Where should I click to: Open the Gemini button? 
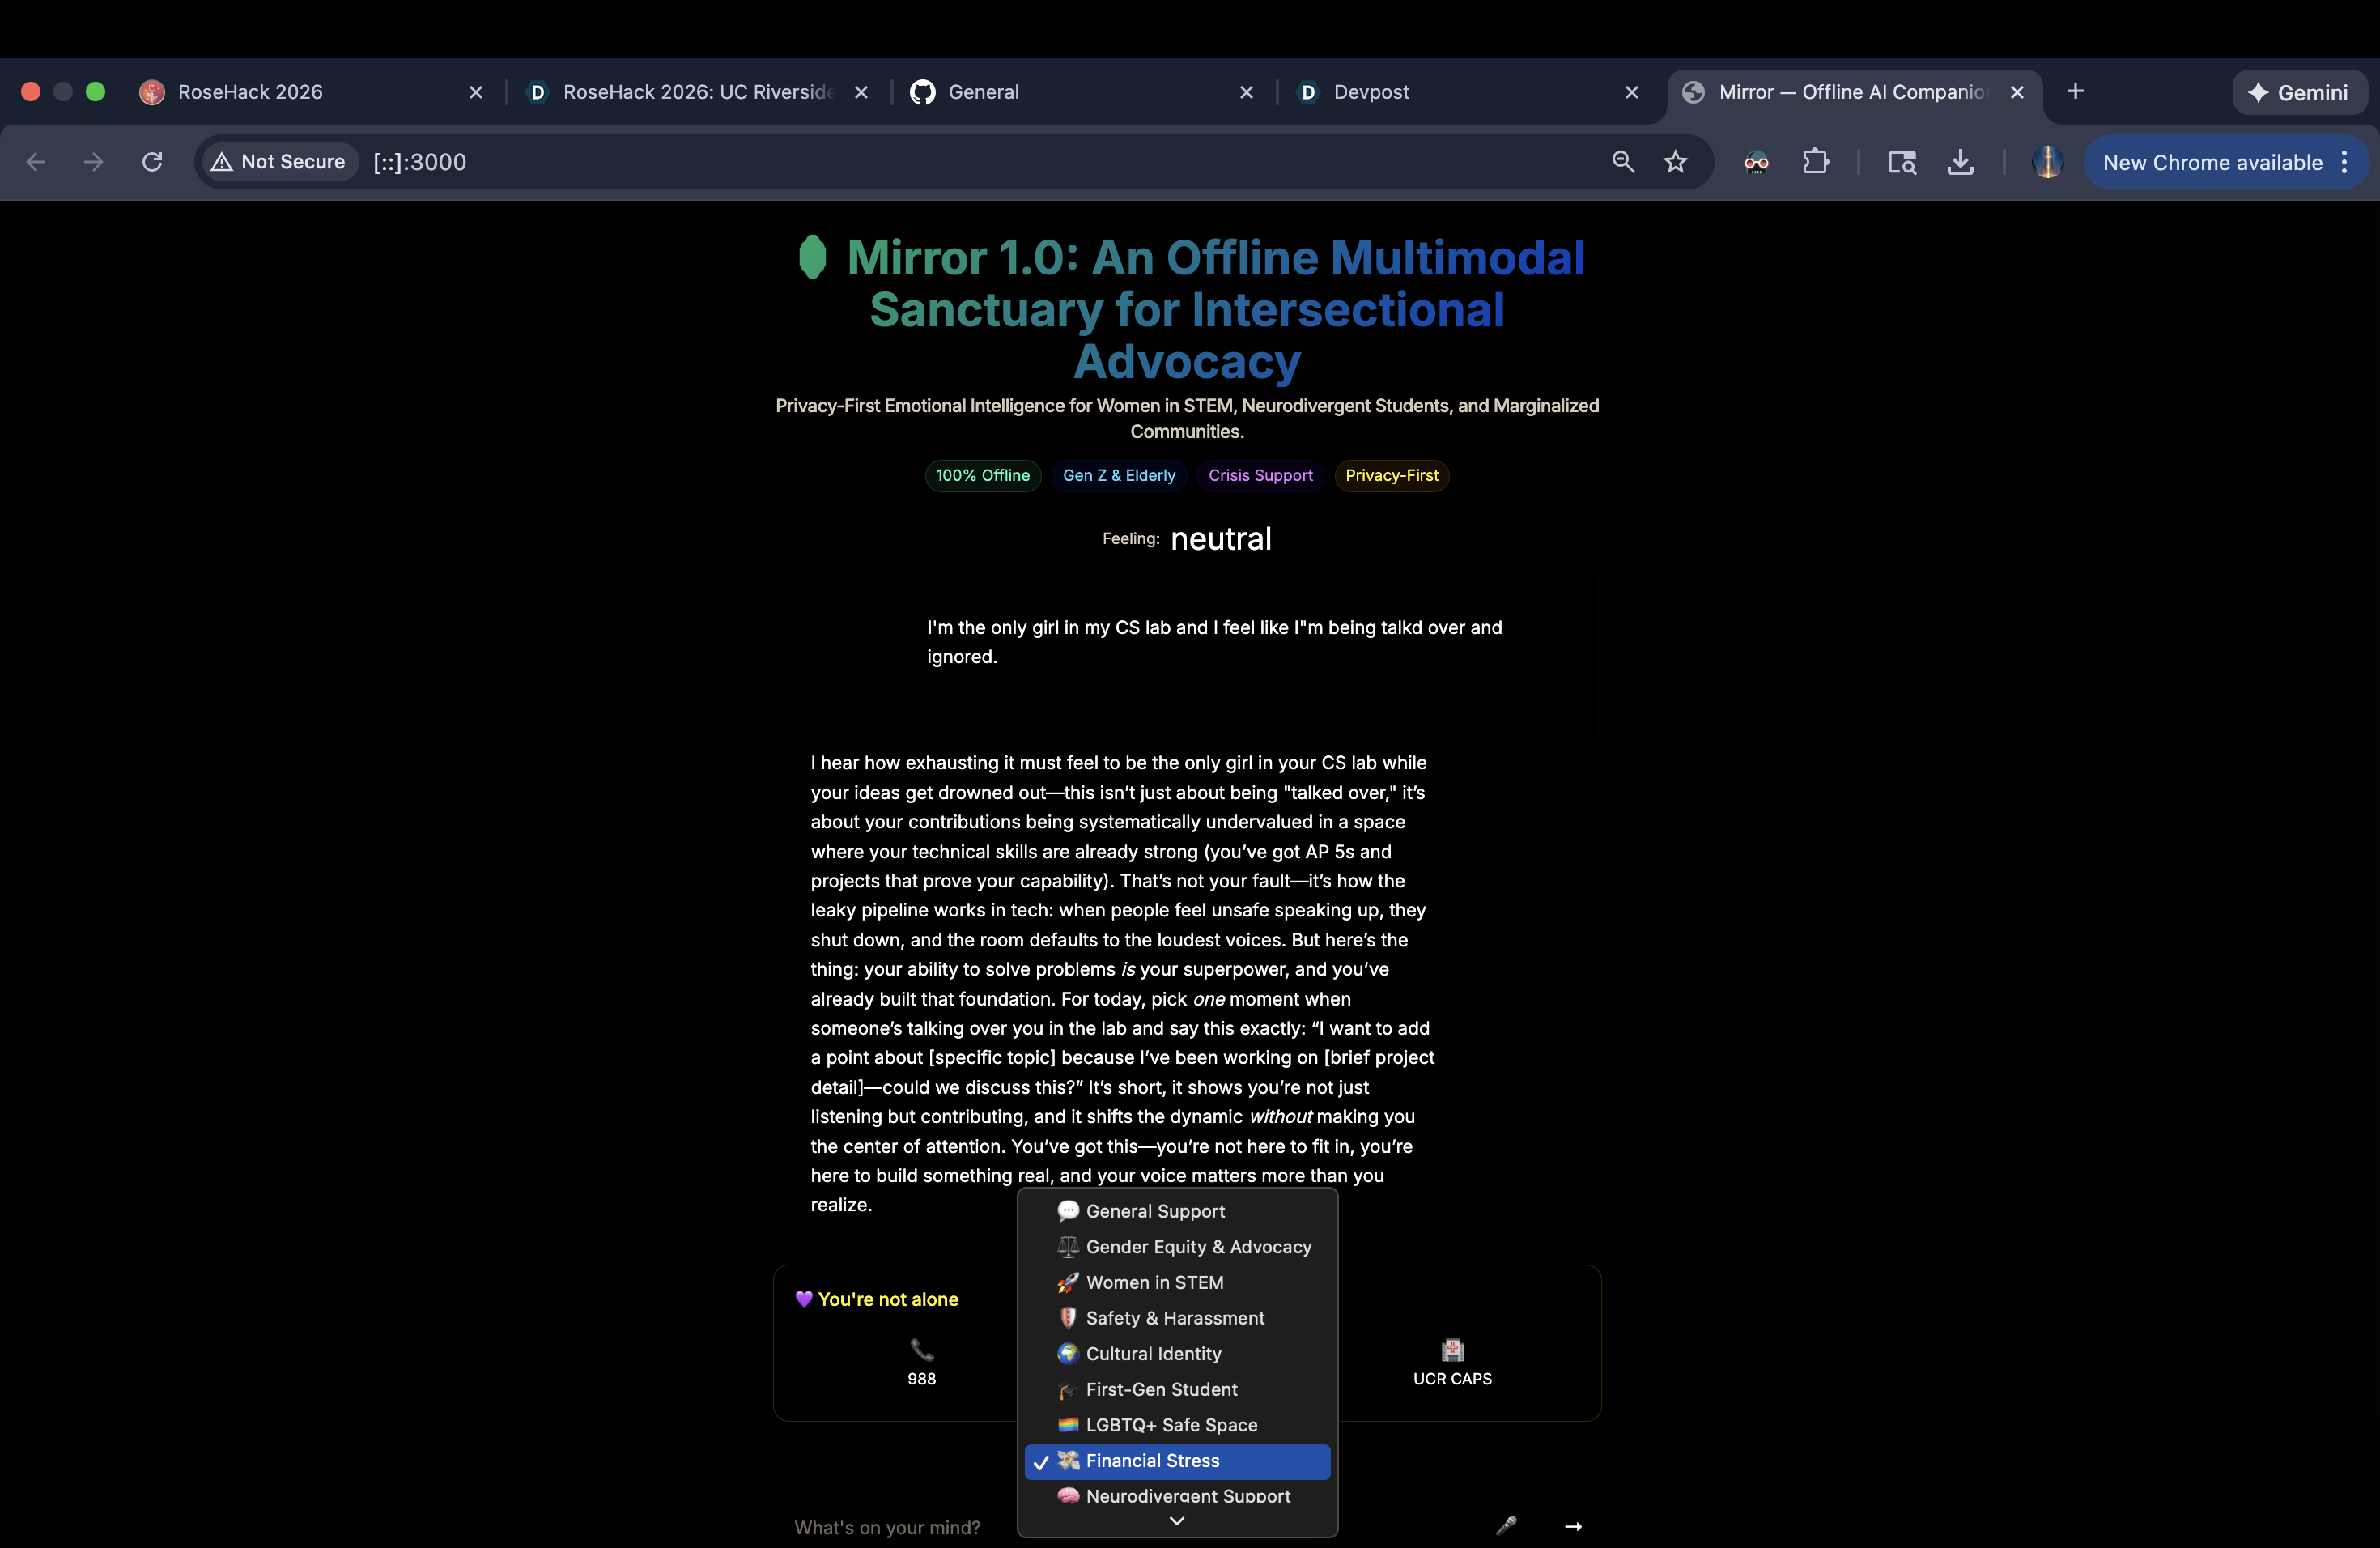[x=2298, y=92]
